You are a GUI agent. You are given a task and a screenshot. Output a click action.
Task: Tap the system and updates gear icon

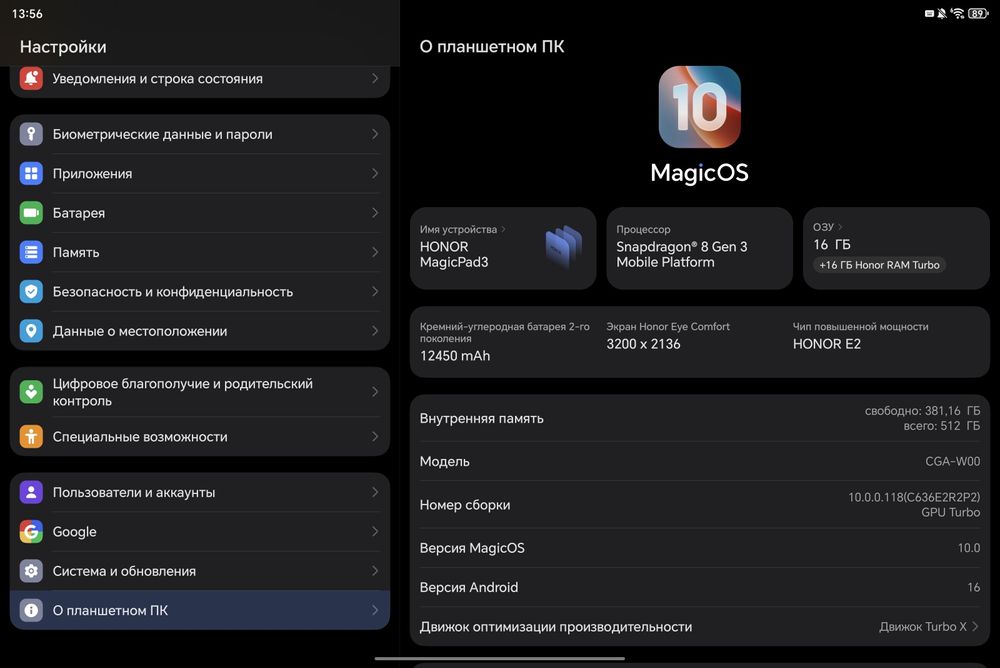31,571
